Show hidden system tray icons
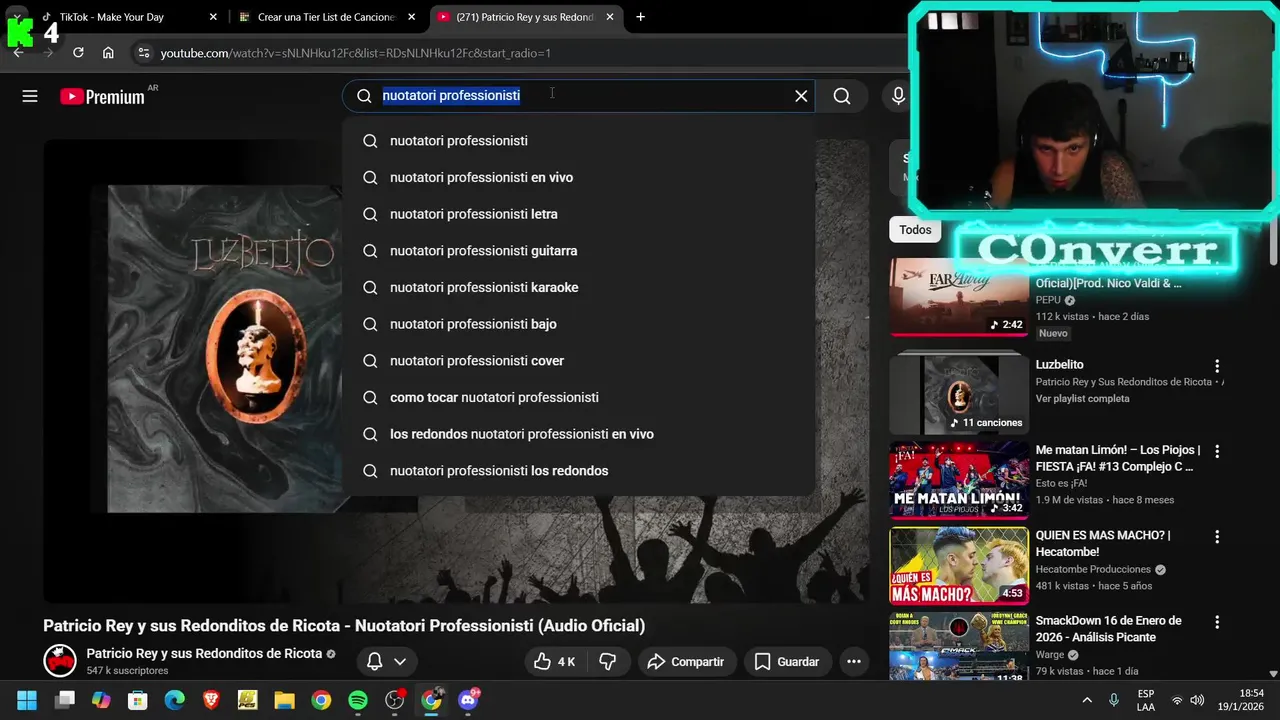1280x720 pixels. click(1087, 700)
